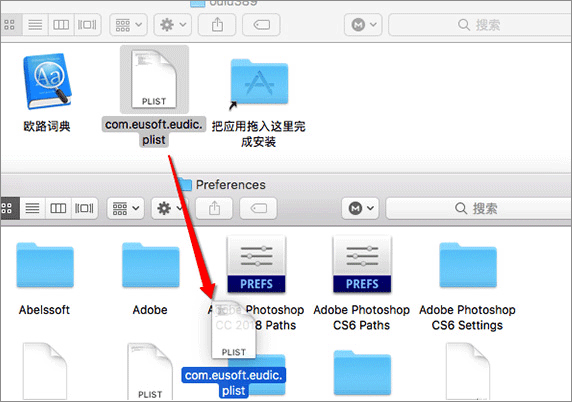
Task: Select Adobe Photoshop CS6 Paths prefs file
Action: click(362, 264)
